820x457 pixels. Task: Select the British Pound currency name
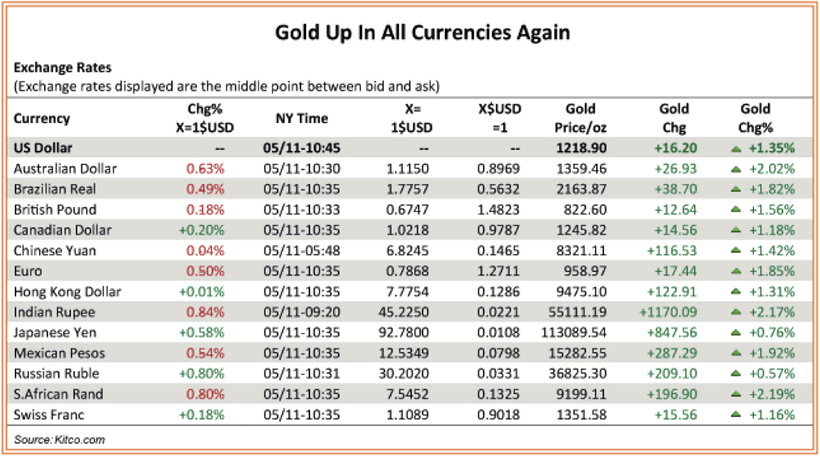point(55,209)
